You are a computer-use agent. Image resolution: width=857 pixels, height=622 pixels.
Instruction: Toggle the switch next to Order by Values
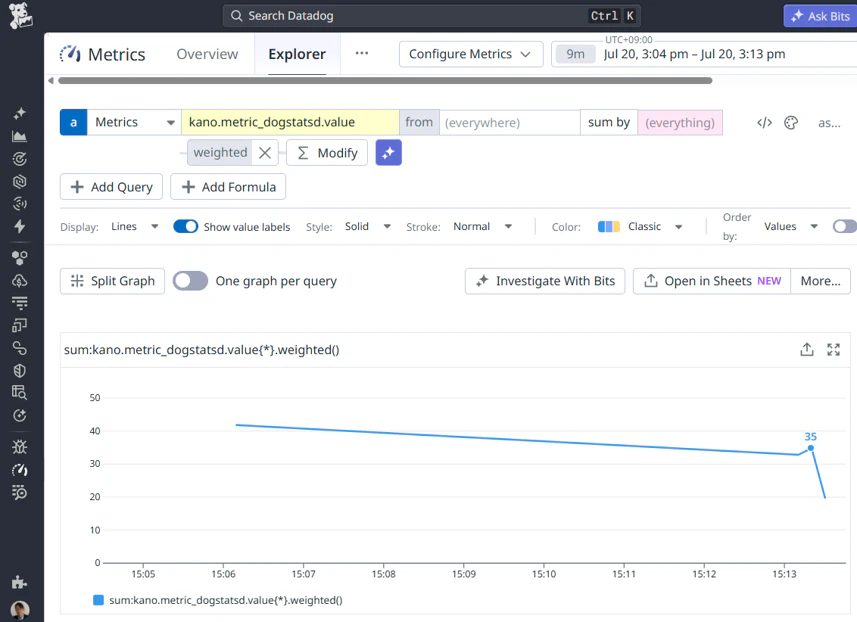844,226
